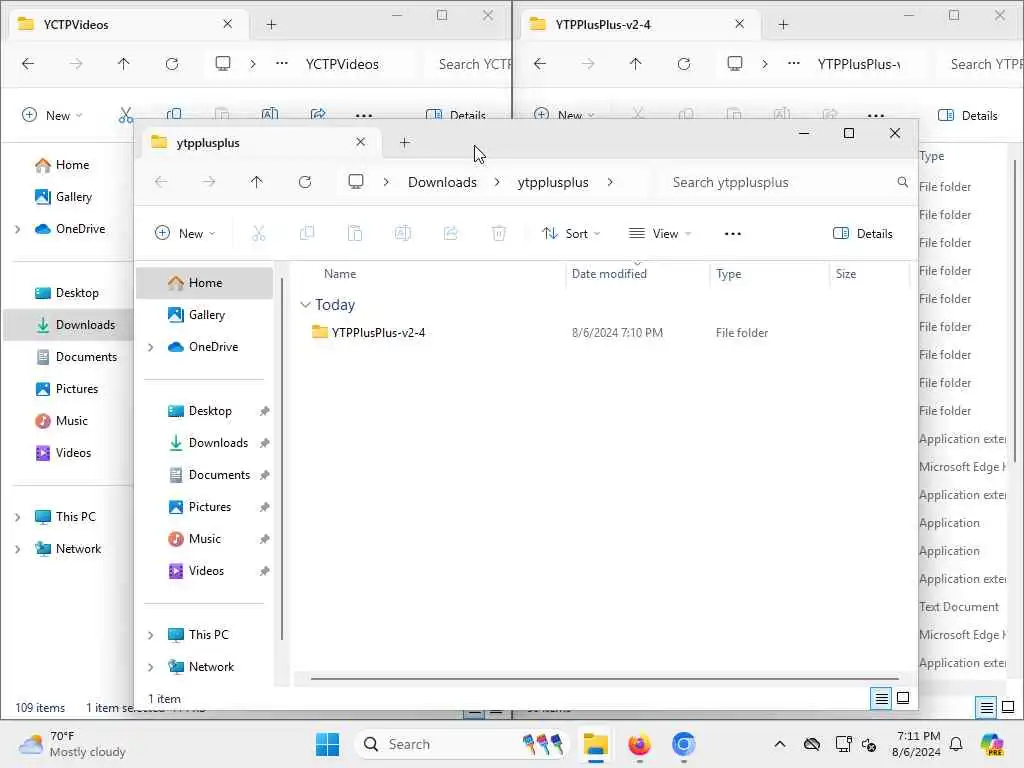Expand This PC in YCTPVideos sidebar
This screenshot has width=1024, height=768.
(18, 517)
